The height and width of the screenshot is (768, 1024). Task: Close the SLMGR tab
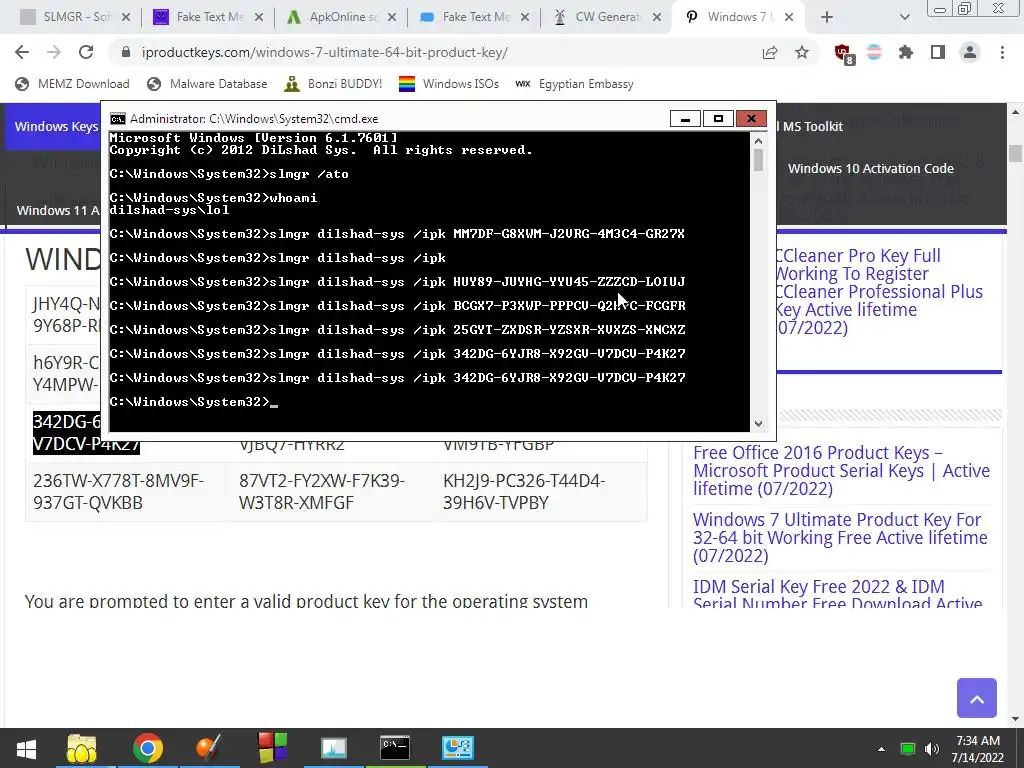tap(126, 17)
